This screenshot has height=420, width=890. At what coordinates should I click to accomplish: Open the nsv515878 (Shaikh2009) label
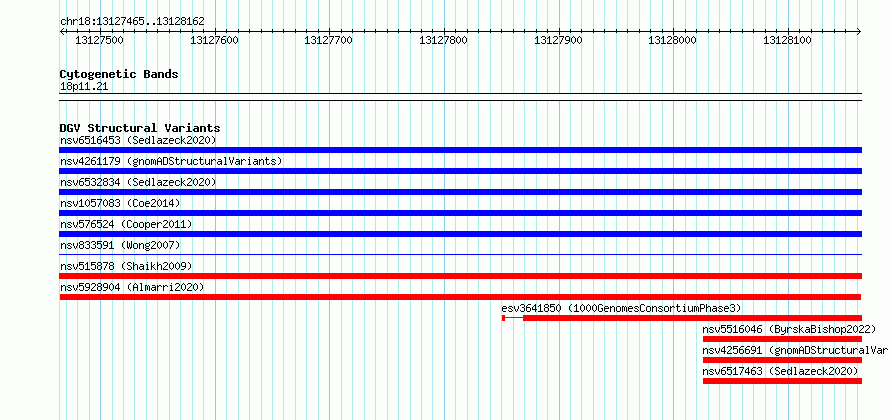126,266
